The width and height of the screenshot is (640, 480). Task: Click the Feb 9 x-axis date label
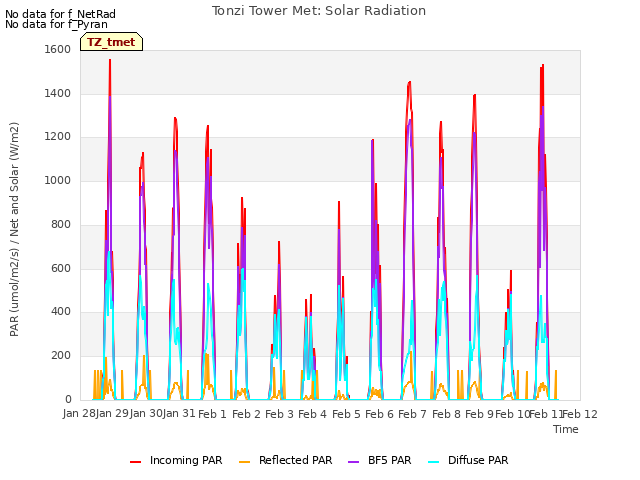(479, 414)
